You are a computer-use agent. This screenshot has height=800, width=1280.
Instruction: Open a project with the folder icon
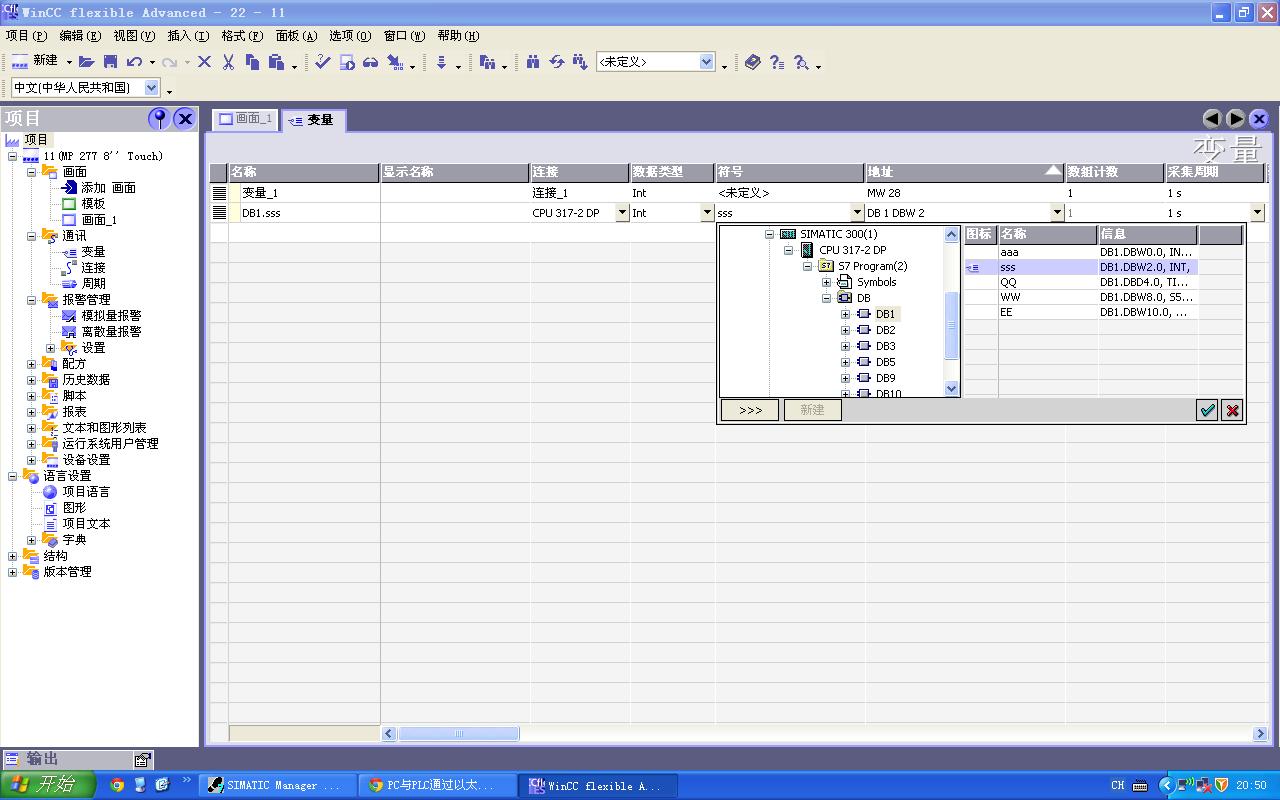(x=87, y=62)
